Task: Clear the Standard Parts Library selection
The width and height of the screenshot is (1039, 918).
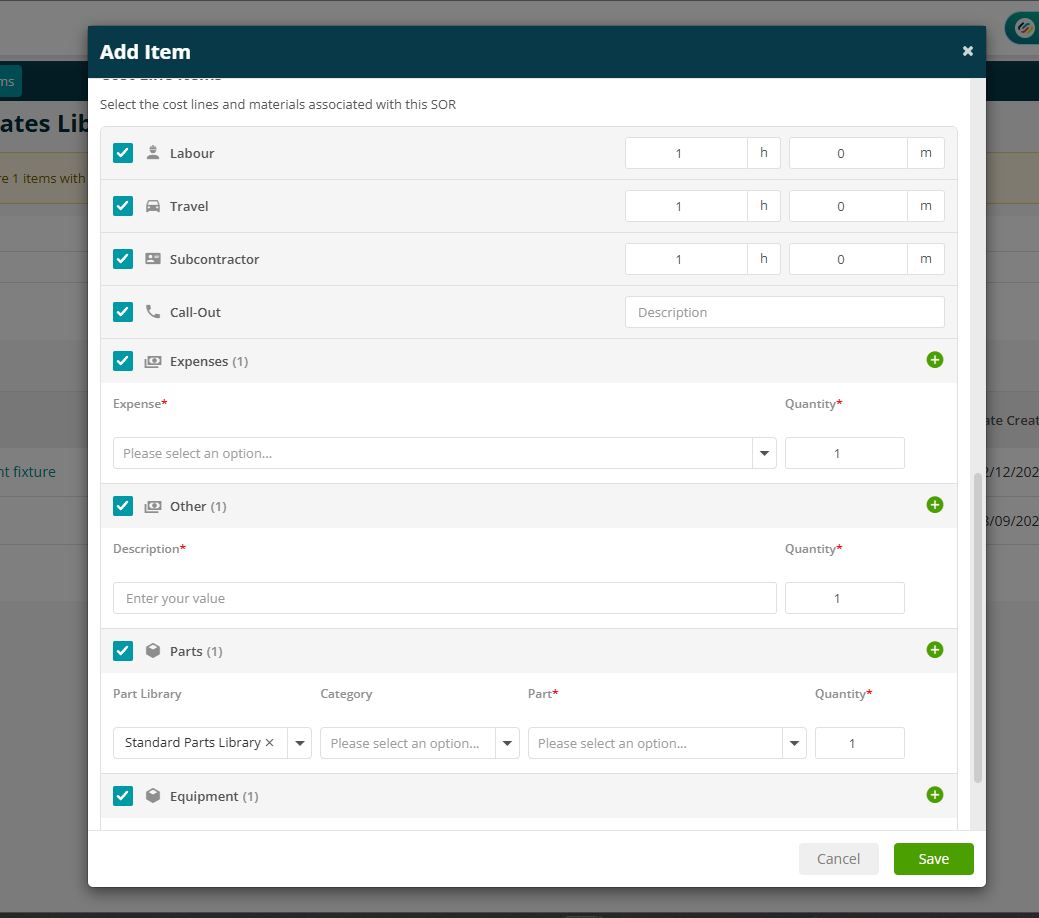Action: (270, 742)
